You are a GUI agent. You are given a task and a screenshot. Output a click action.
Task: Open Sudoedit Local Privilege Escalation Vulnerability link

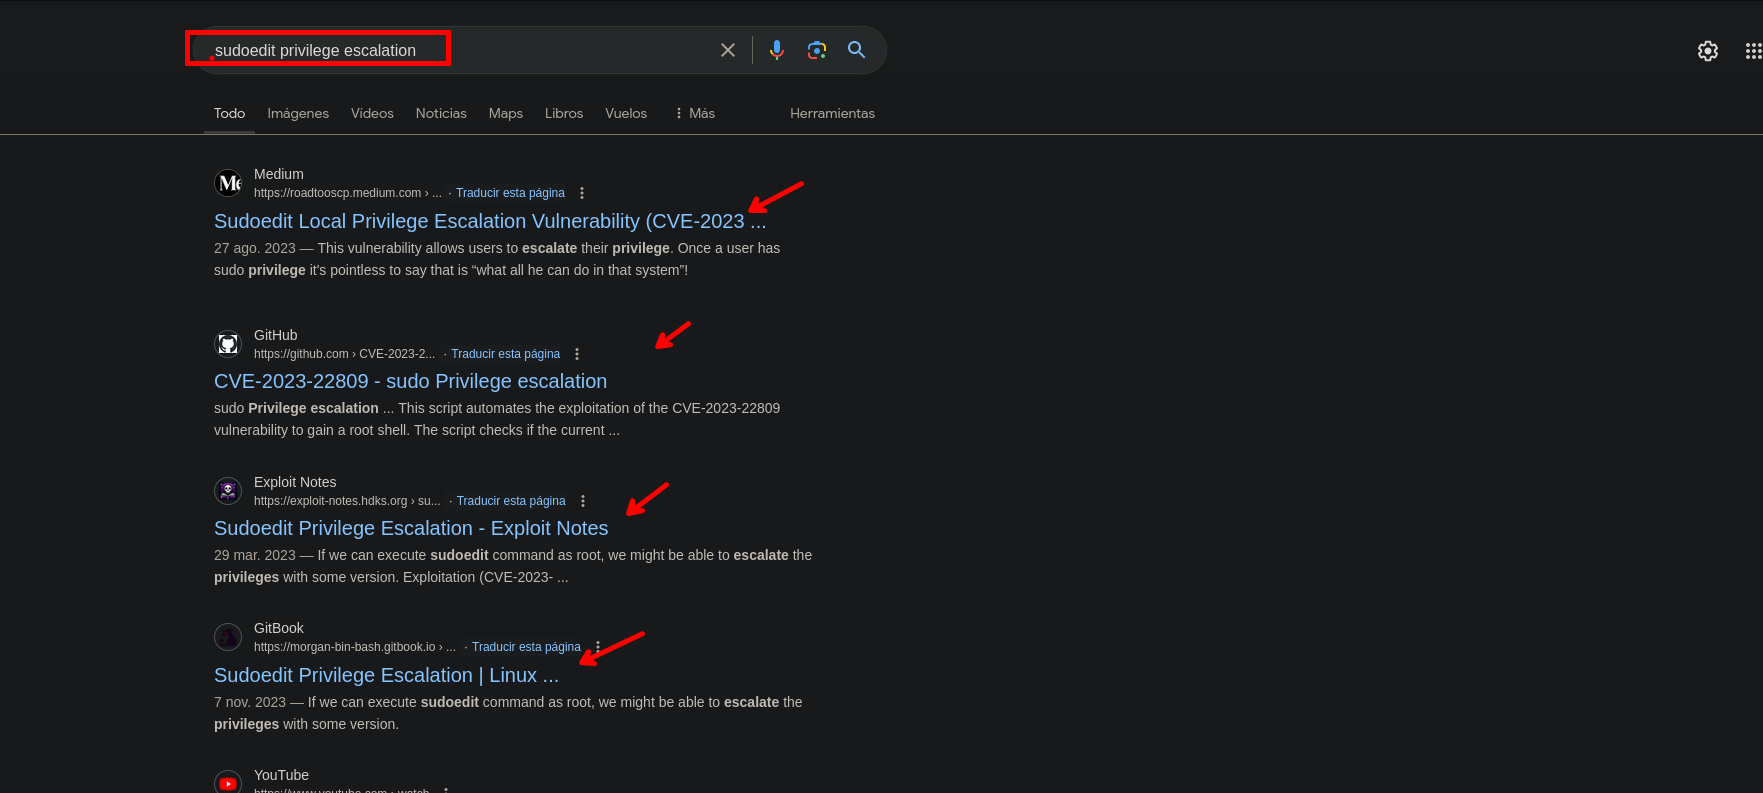point(480,221)
